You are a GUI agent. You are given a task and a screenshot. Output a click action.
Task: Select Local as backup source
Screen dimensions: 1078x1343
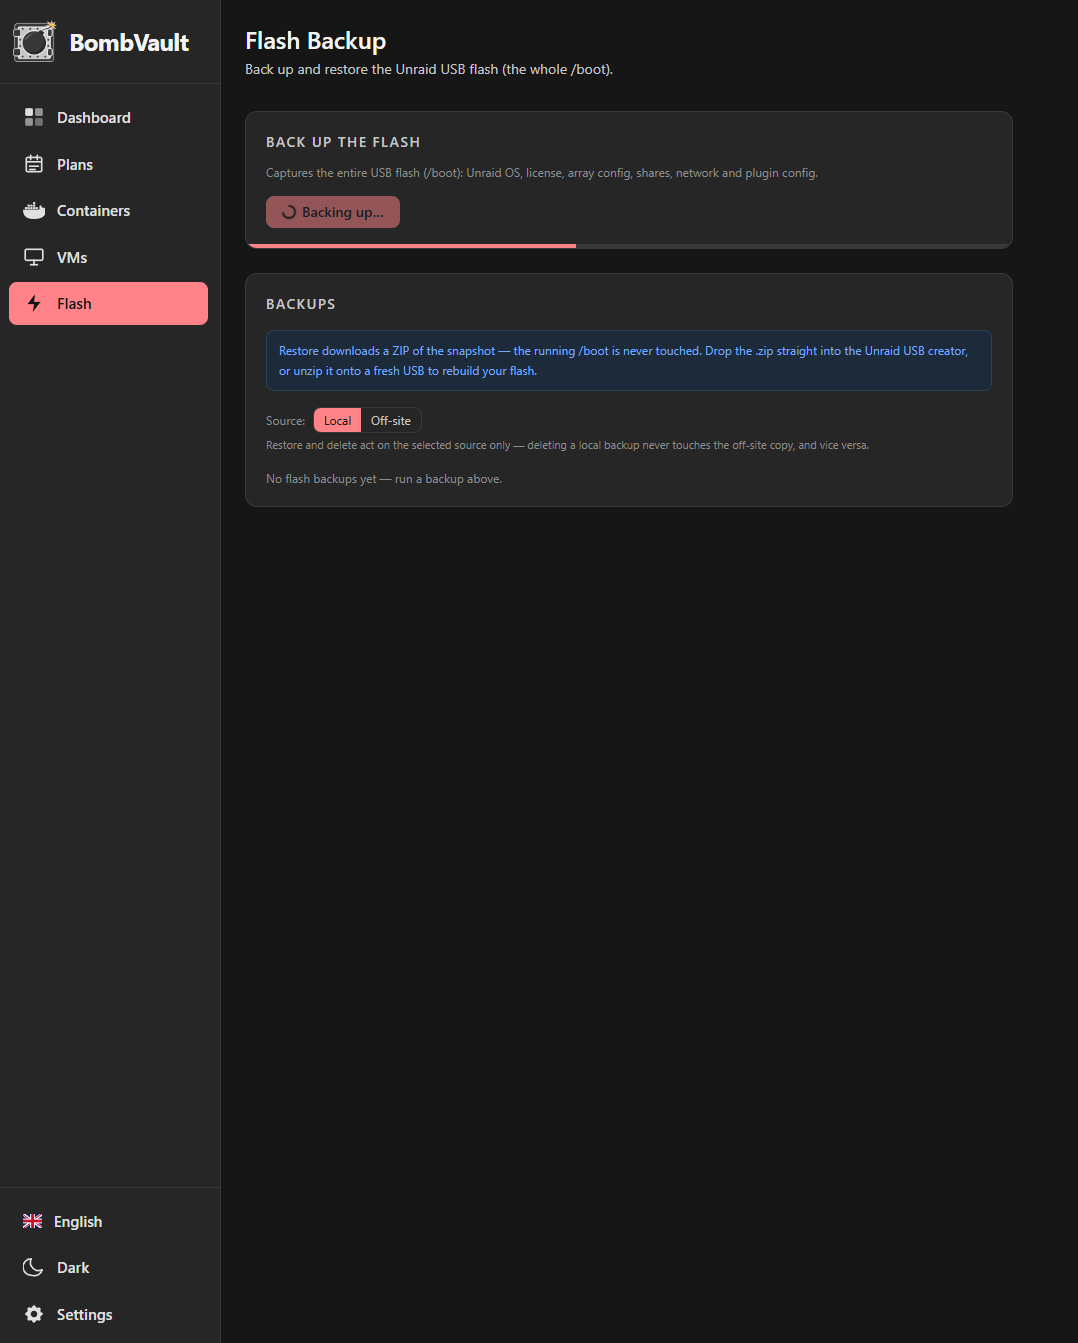pos(337,420)
